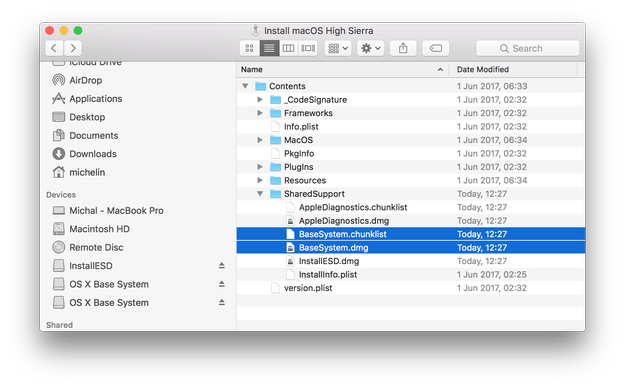Open AirDrop in the sidebar
Viewport: 625px width, 388px height.
pos(85,80)
